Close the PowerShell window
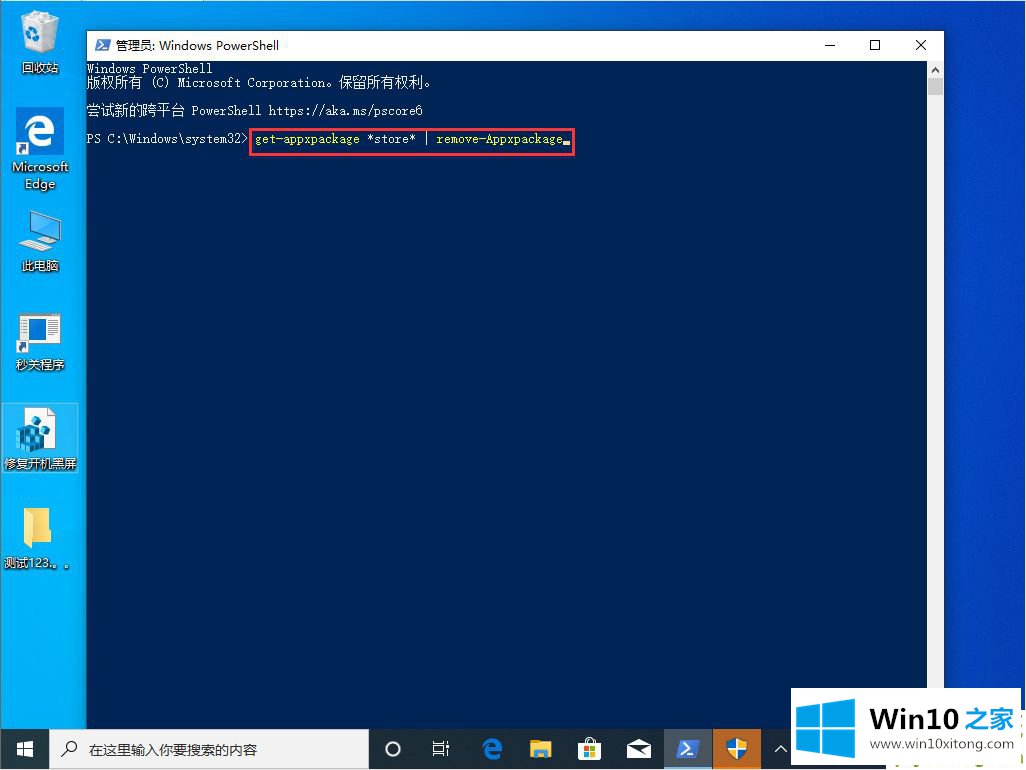This screenshot has width=1026, height=770. point(921,45)
